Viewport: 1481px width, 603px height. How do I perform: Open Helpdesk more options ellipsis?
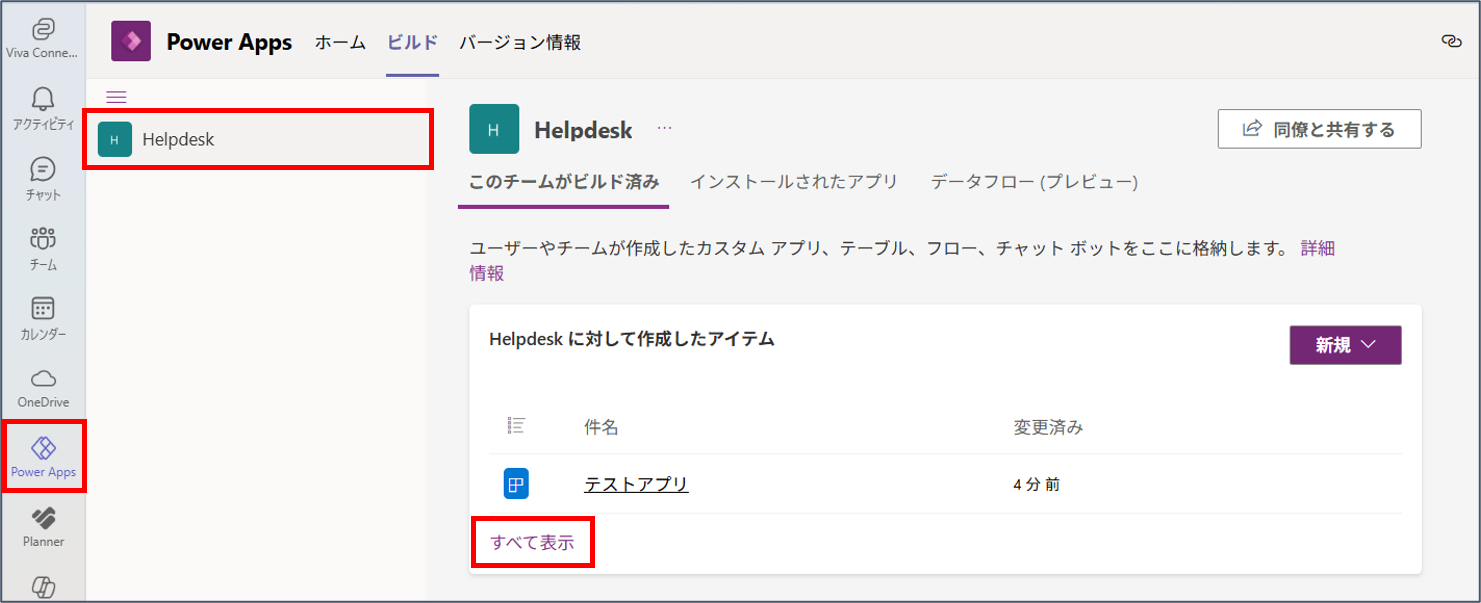coord(665,129)
